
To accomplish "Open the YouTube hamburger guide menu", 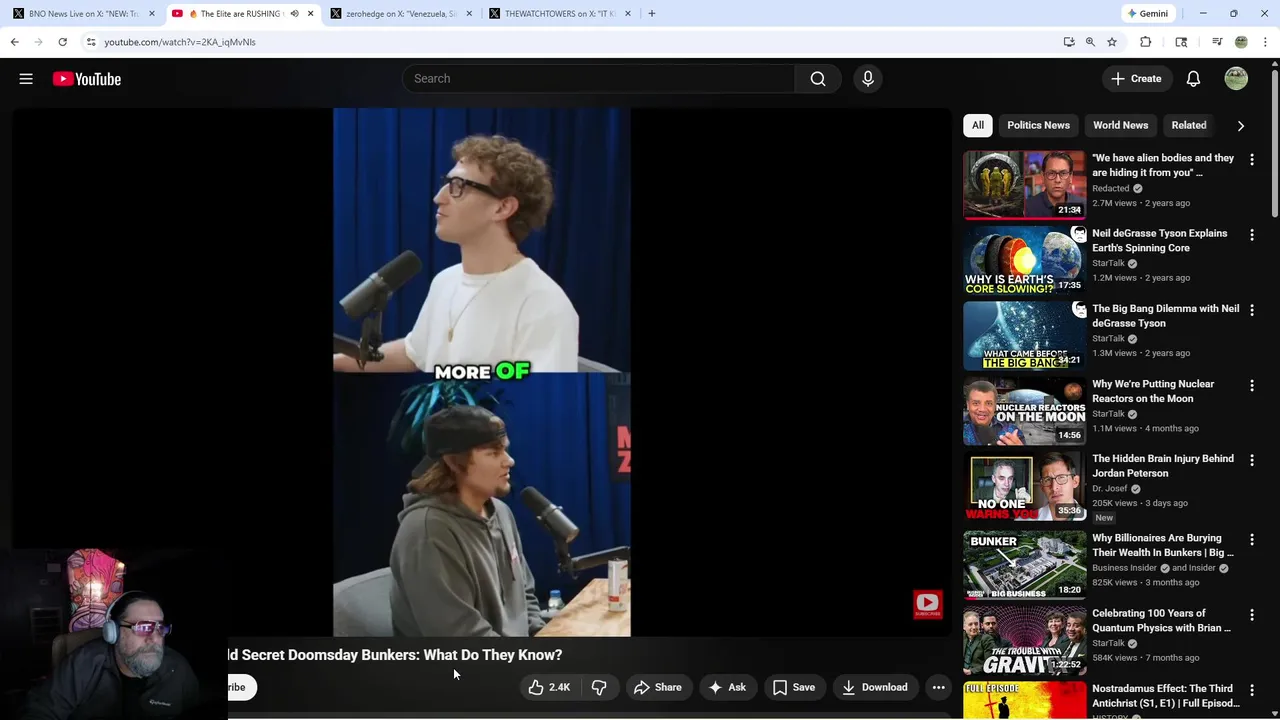I will 26,79.
